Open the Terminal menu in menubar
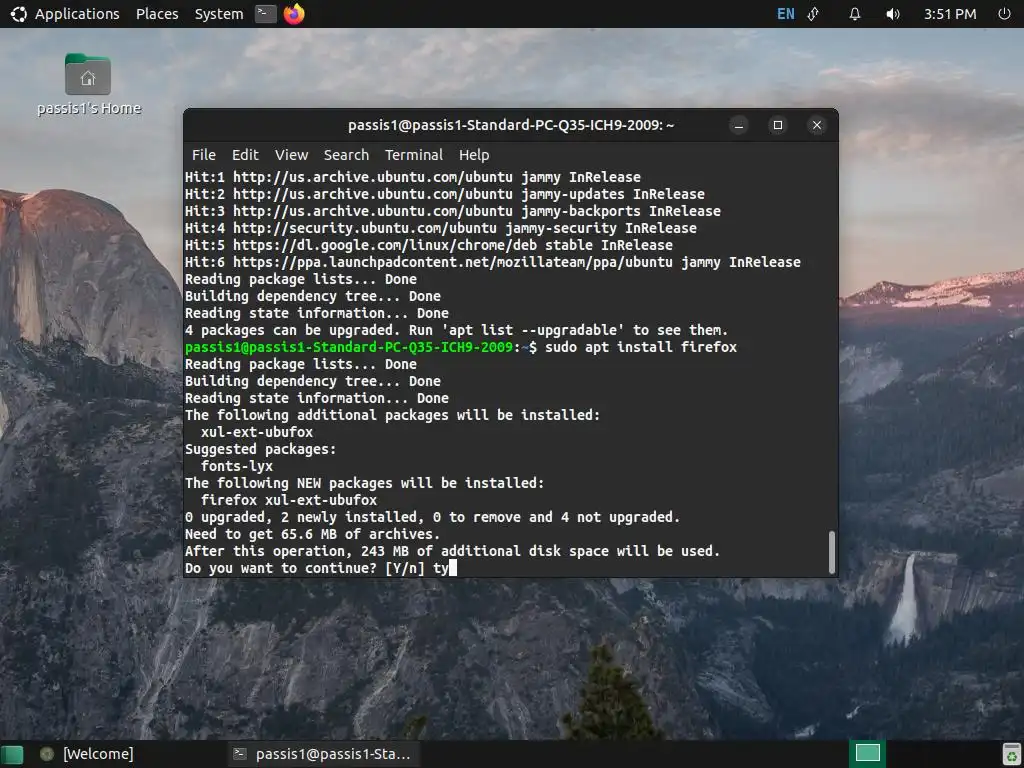 coord(413,155)
